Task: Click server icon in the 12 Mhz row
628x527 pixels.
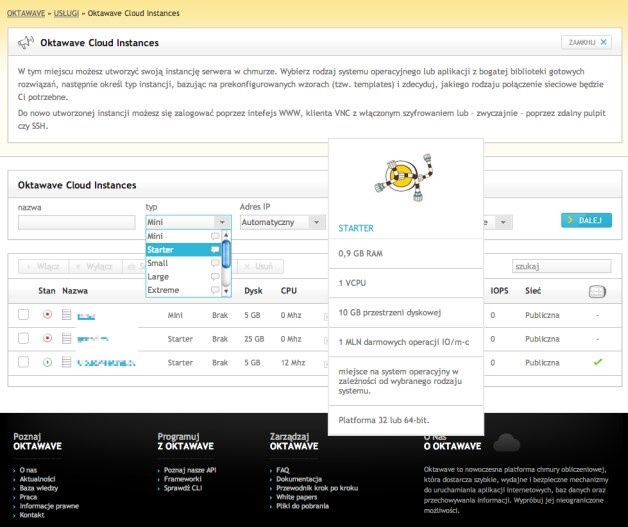Action: 66,362
